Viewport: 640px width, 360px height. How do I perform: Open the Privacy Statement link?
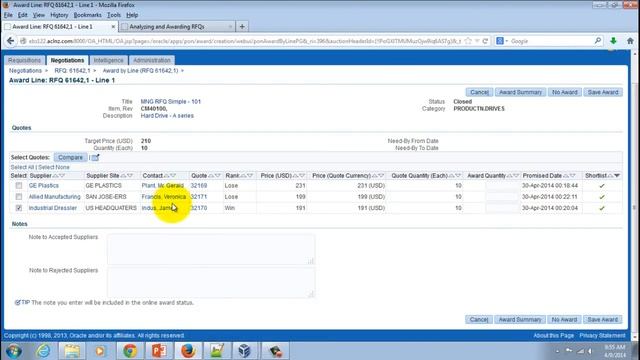602,336
